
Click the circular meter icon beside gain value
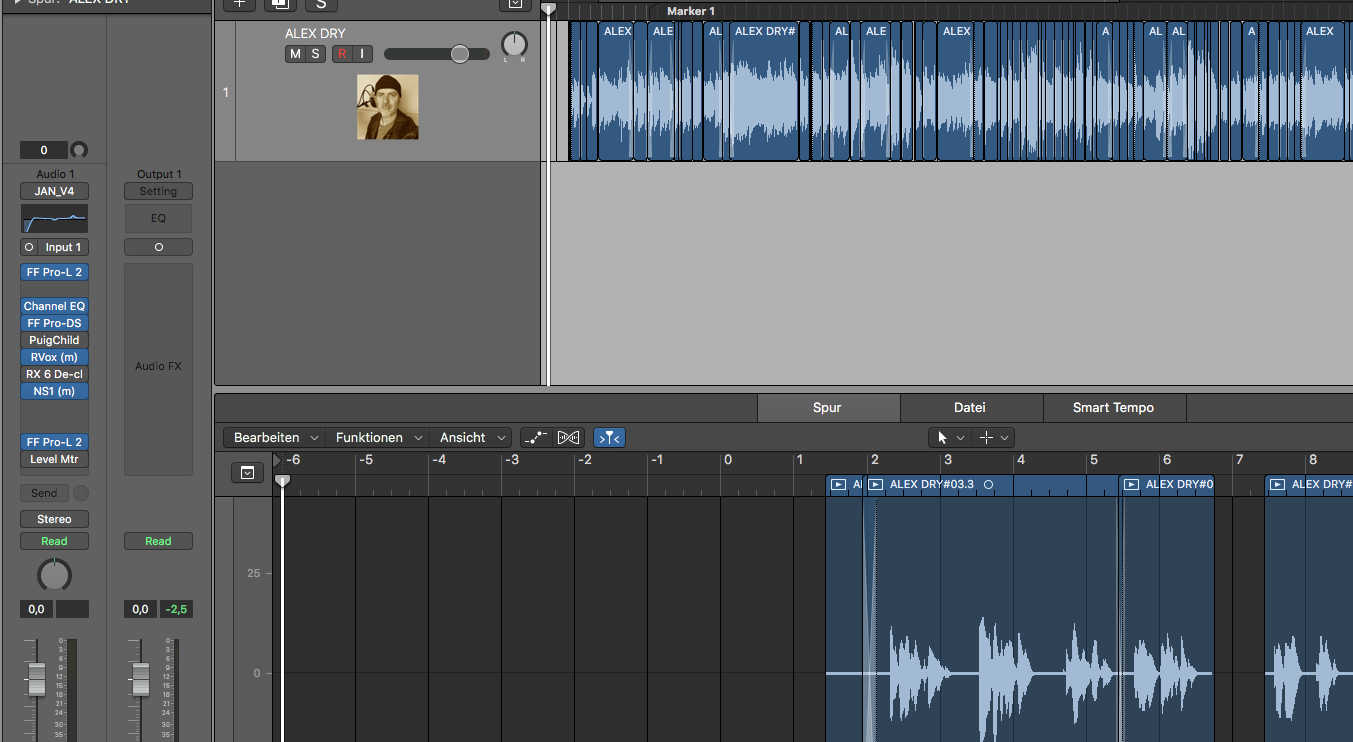click(x=79, y=150)
